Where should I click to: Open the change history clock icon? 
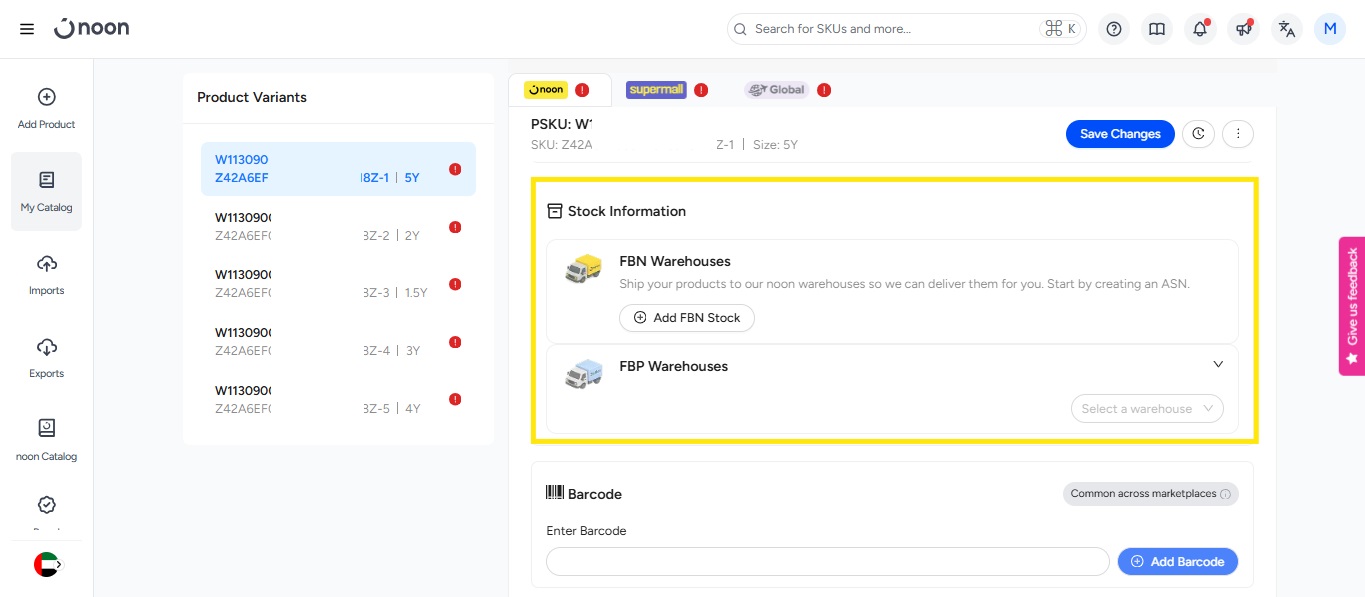[x=1198, y=134]
